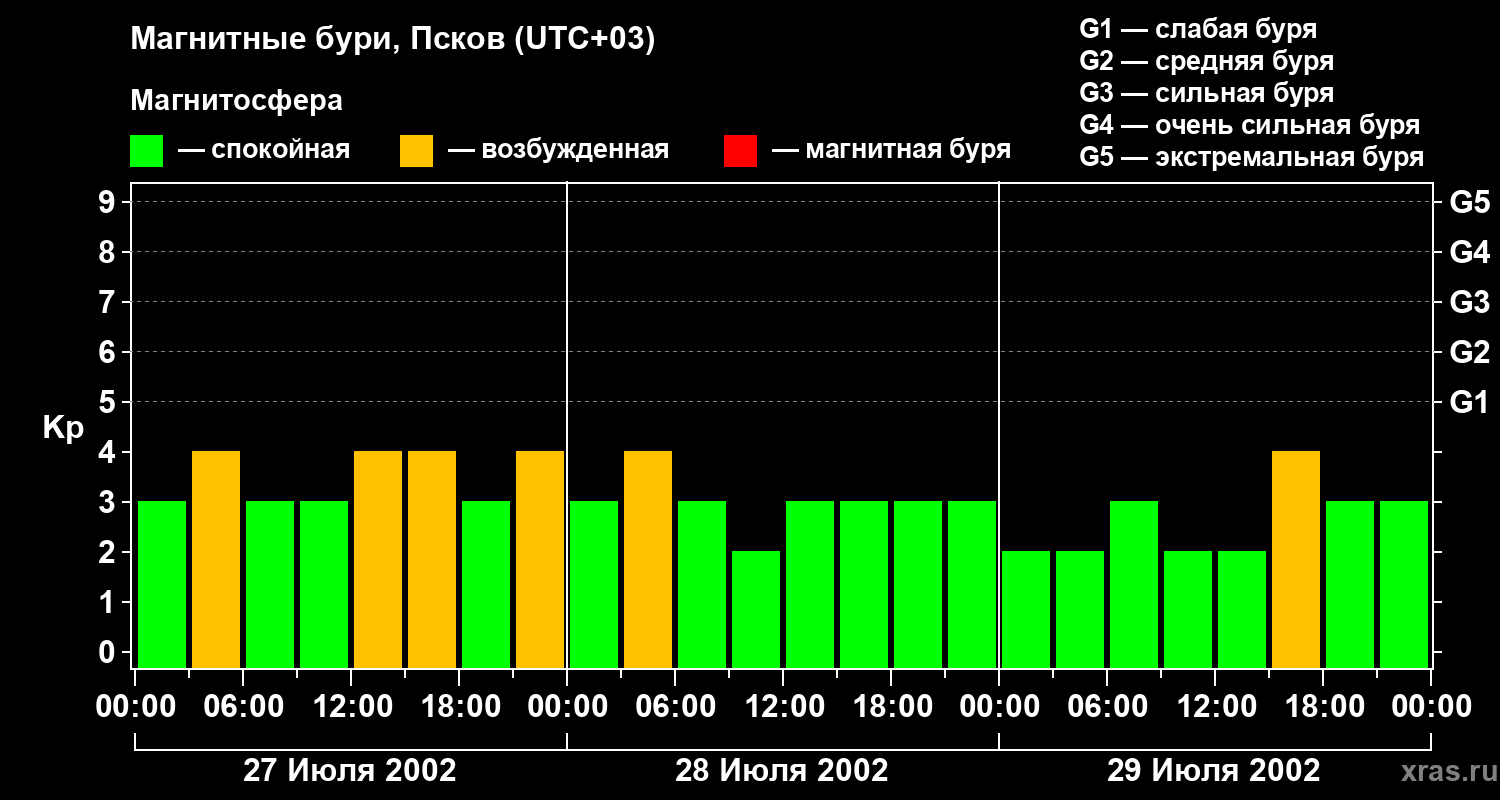
Task: Click the 'Магнитосфера' heading
Action: 236,101
